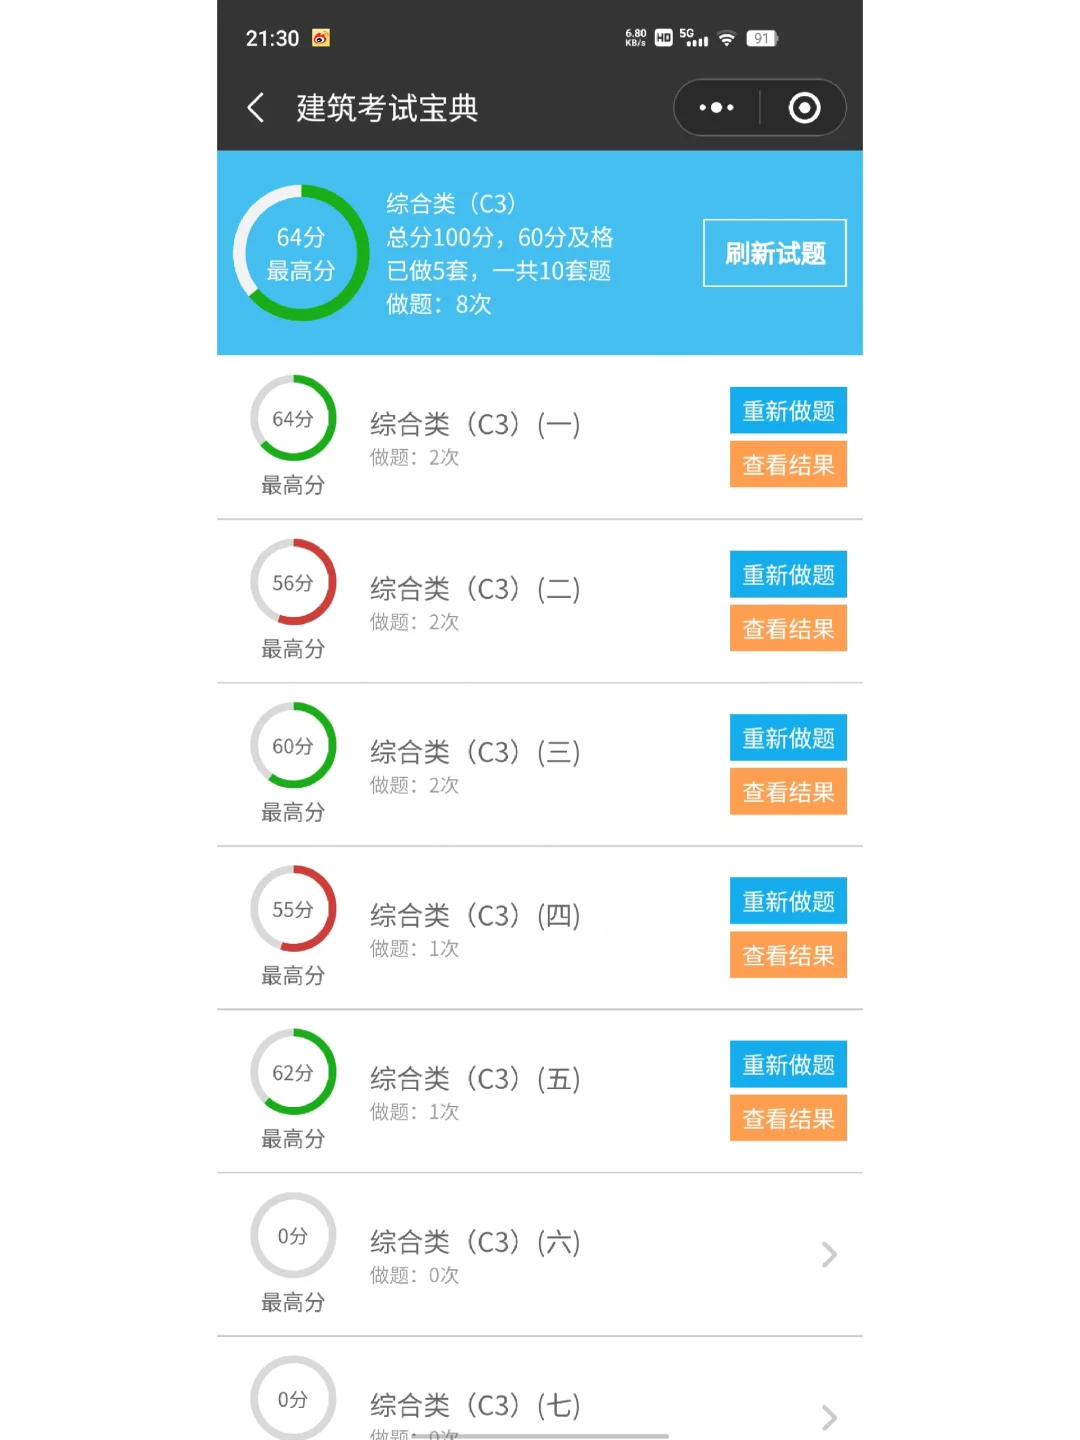The height and width of the screenshot is (1440, 1080).
Task: Tap the 56分 red score circle
Action: (x=293, y=583)
